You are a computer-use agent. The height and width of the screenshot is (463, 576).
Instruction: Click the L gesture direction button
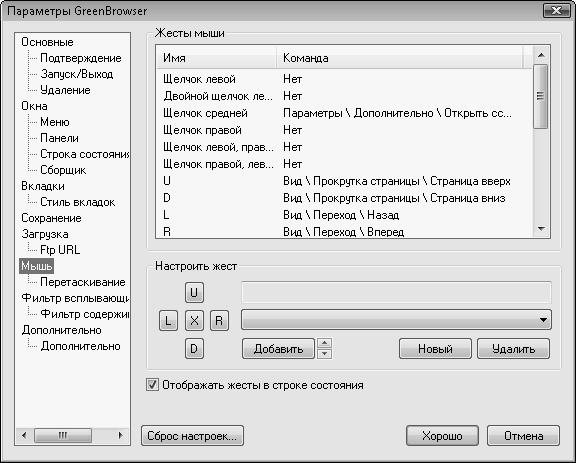168,320
